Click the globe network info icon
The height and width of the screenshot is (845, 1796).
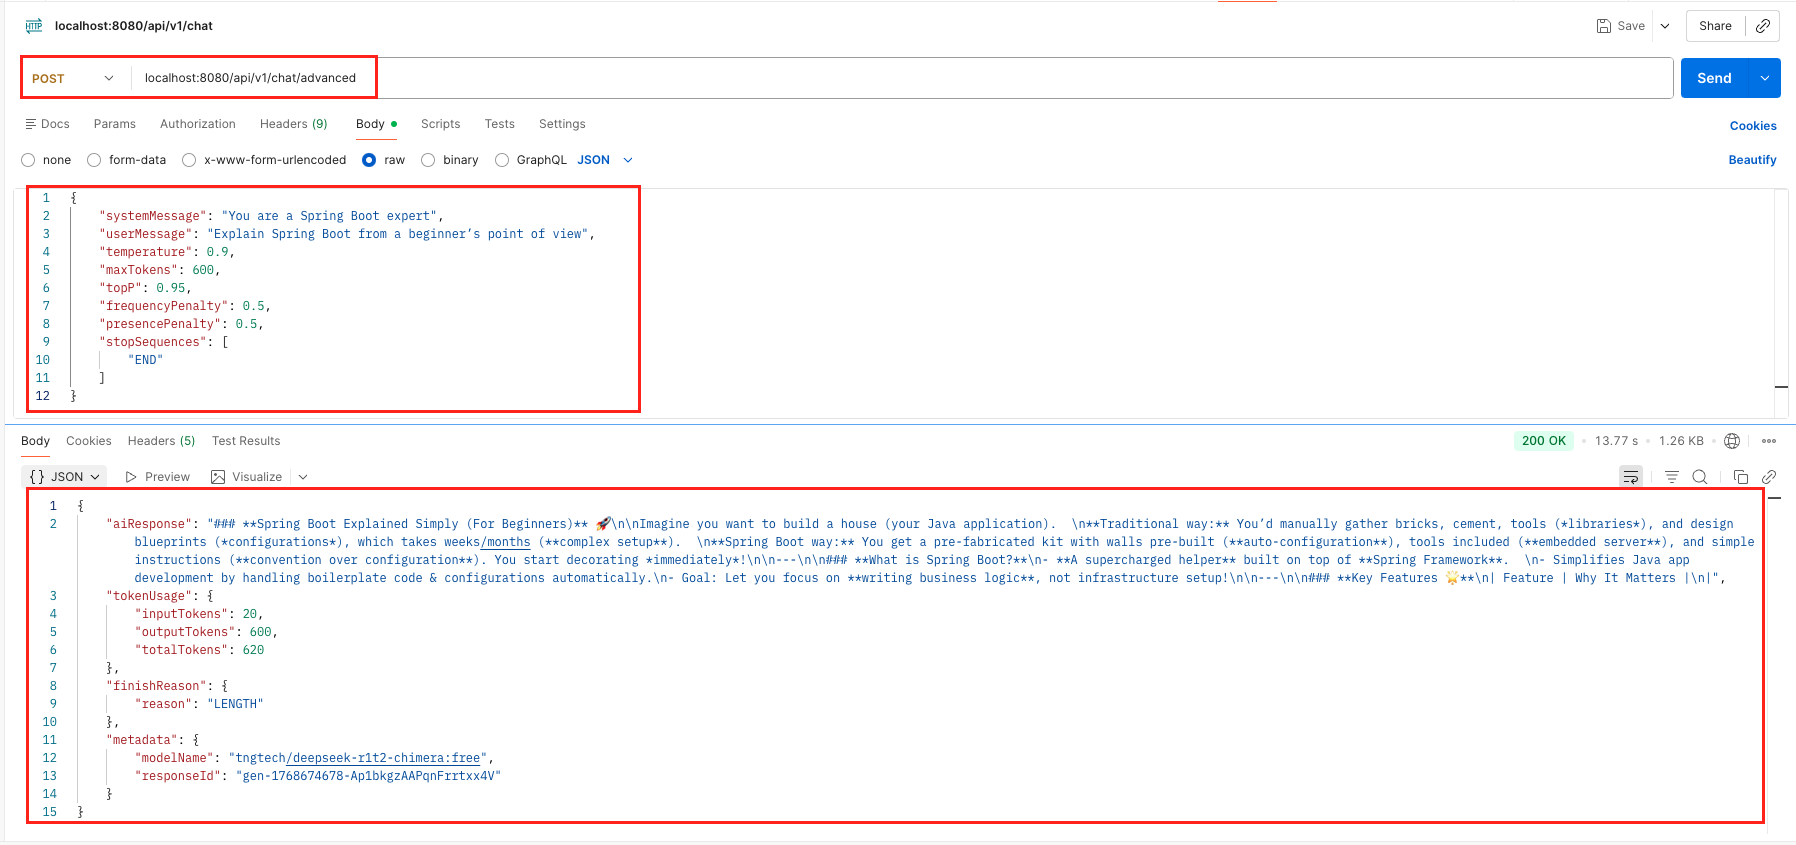(x=1732, y=441)
